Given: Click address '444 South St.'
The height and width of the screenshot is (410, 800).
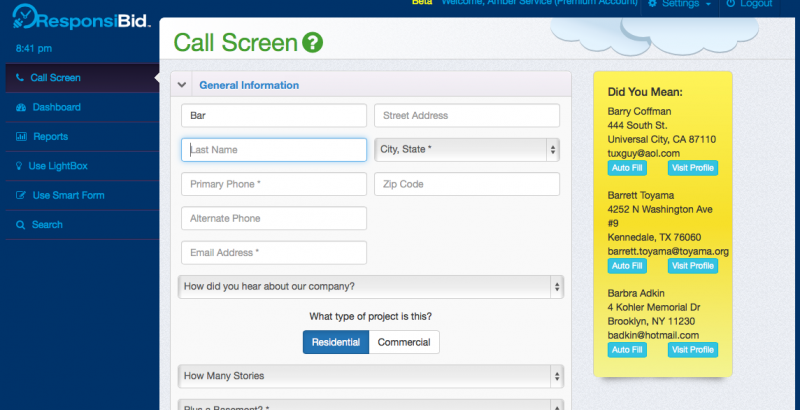Looking at the screenshot, I should coord(637,125).
